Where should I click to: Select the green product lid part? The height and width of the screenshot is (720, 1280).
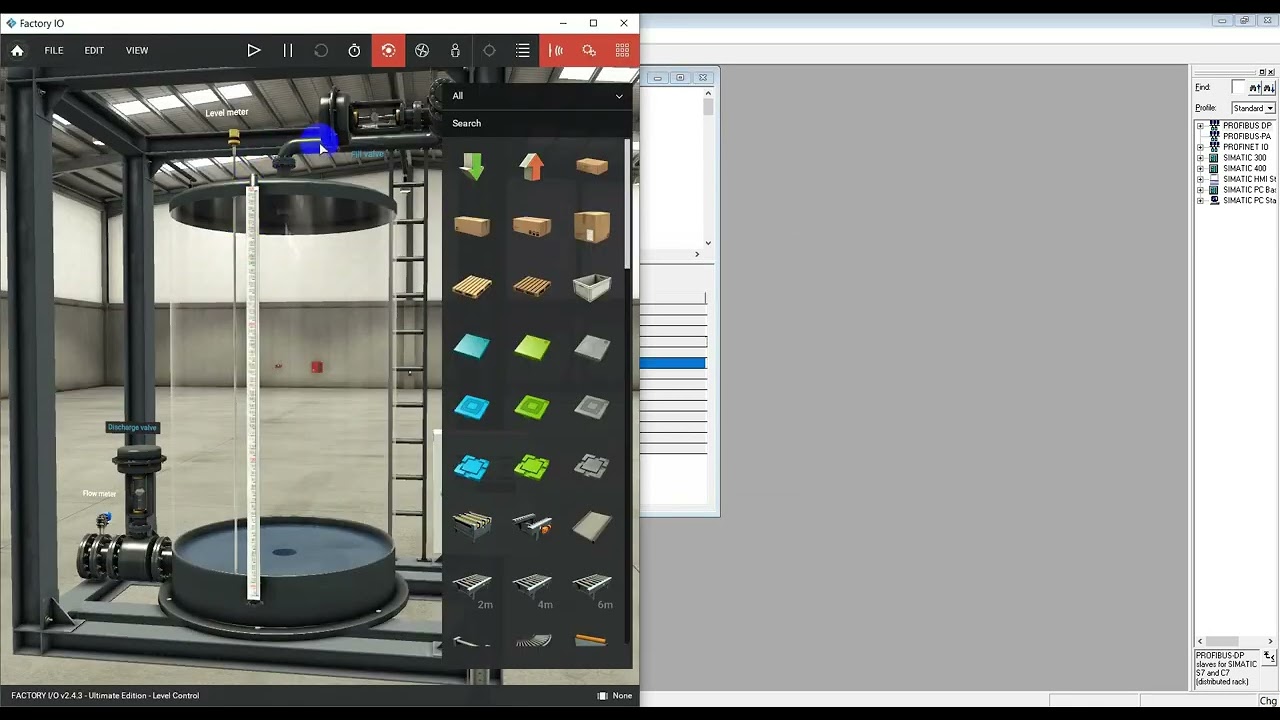tap(532, 467)
